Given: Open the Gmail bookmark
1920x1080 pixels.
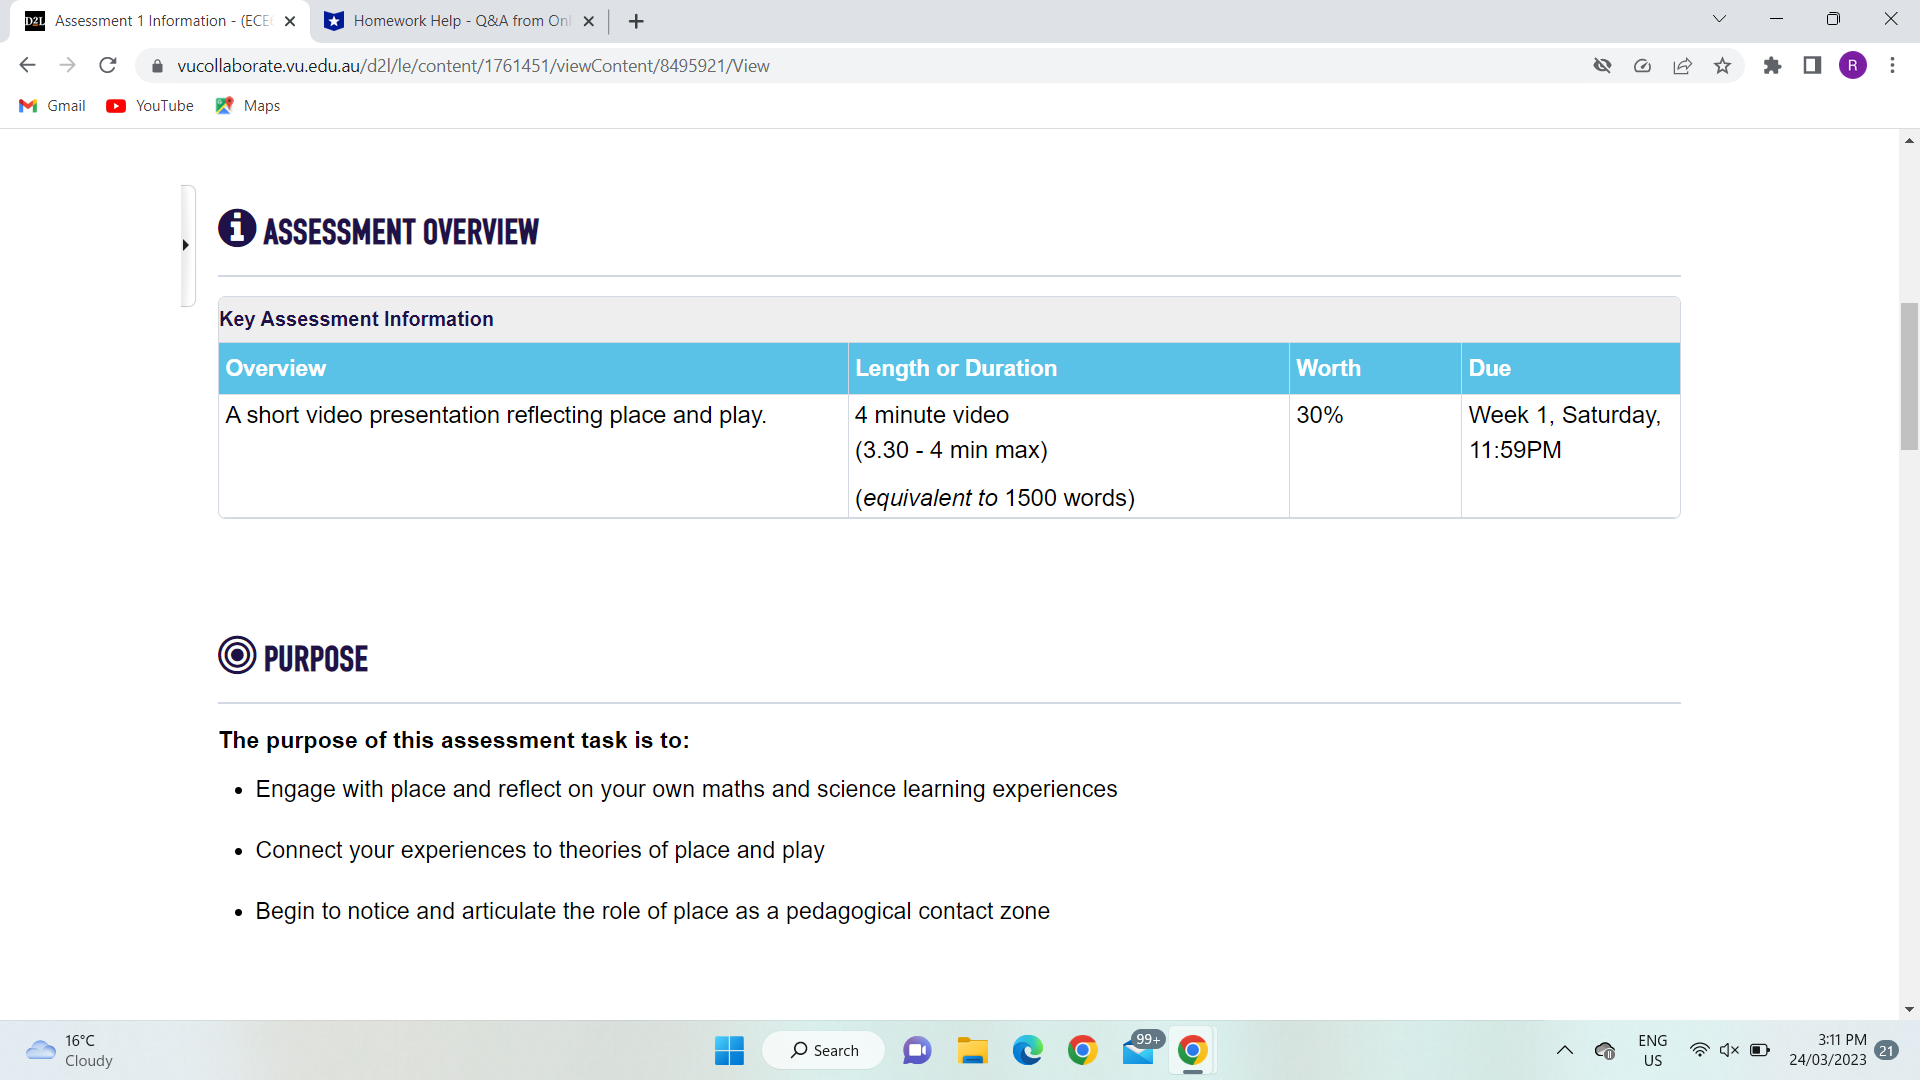Looking at the screenshot, I should (53, 106).
